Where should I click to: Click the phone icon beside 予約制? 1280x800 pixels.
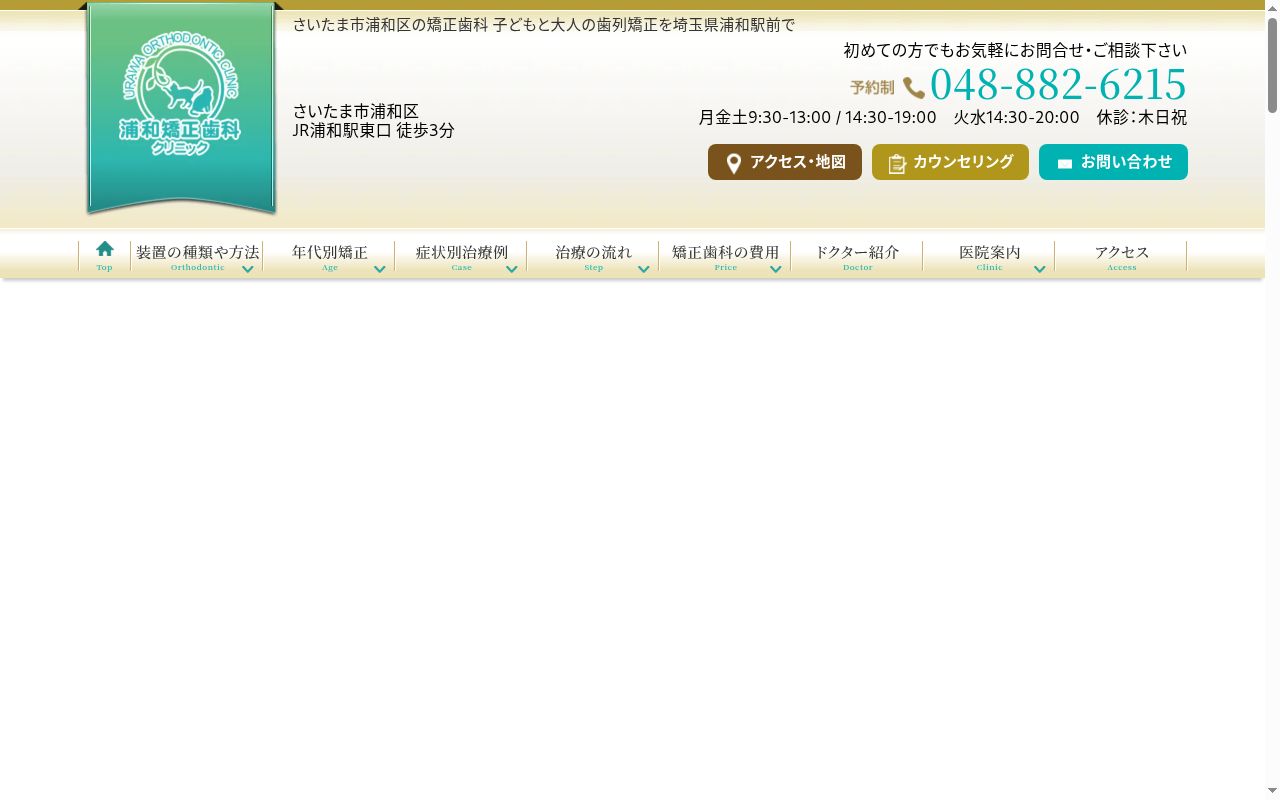914,88
